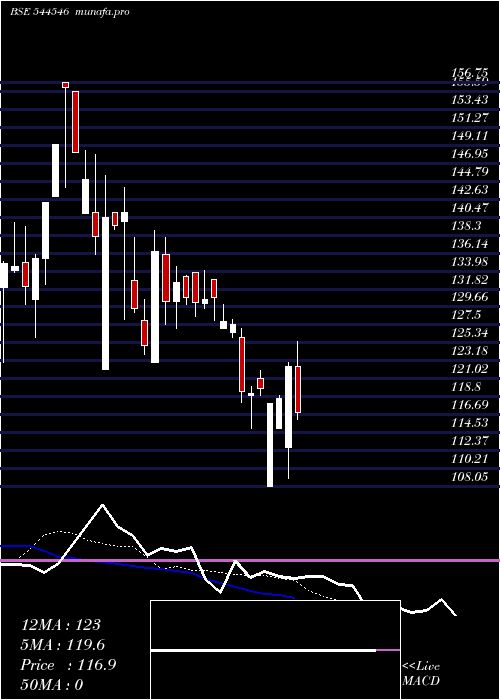Click the 5MA : 119.6 readout

coord(63,645)
